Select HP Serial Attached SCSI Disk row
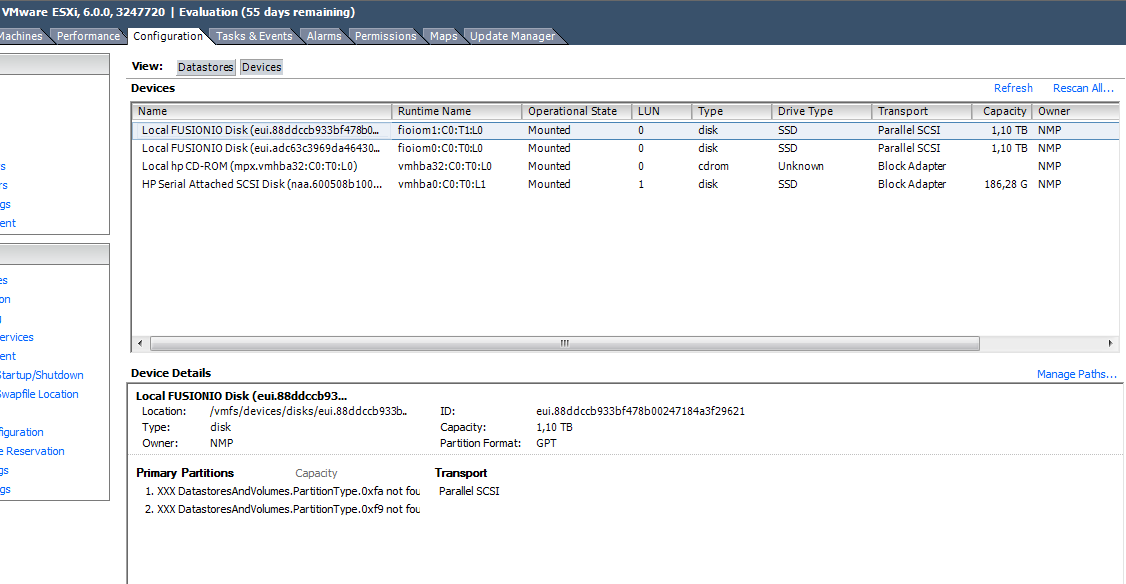Screen dimensions: 1126x584 point(625,184)
